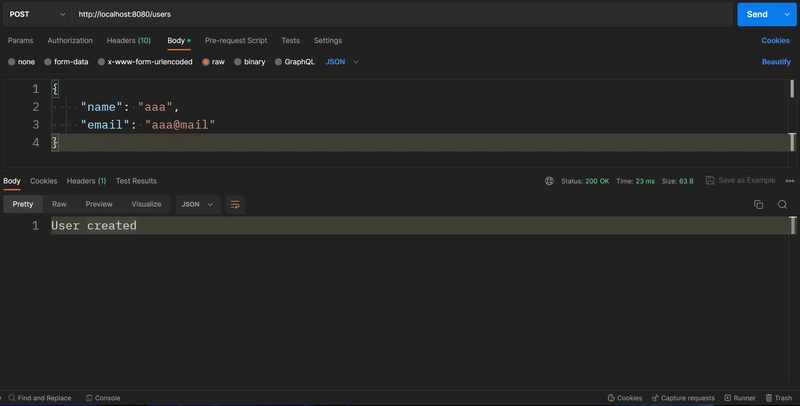Open the response Cookies tab
The height and width of the screenshot is (406, 800).
coord(43,181)
